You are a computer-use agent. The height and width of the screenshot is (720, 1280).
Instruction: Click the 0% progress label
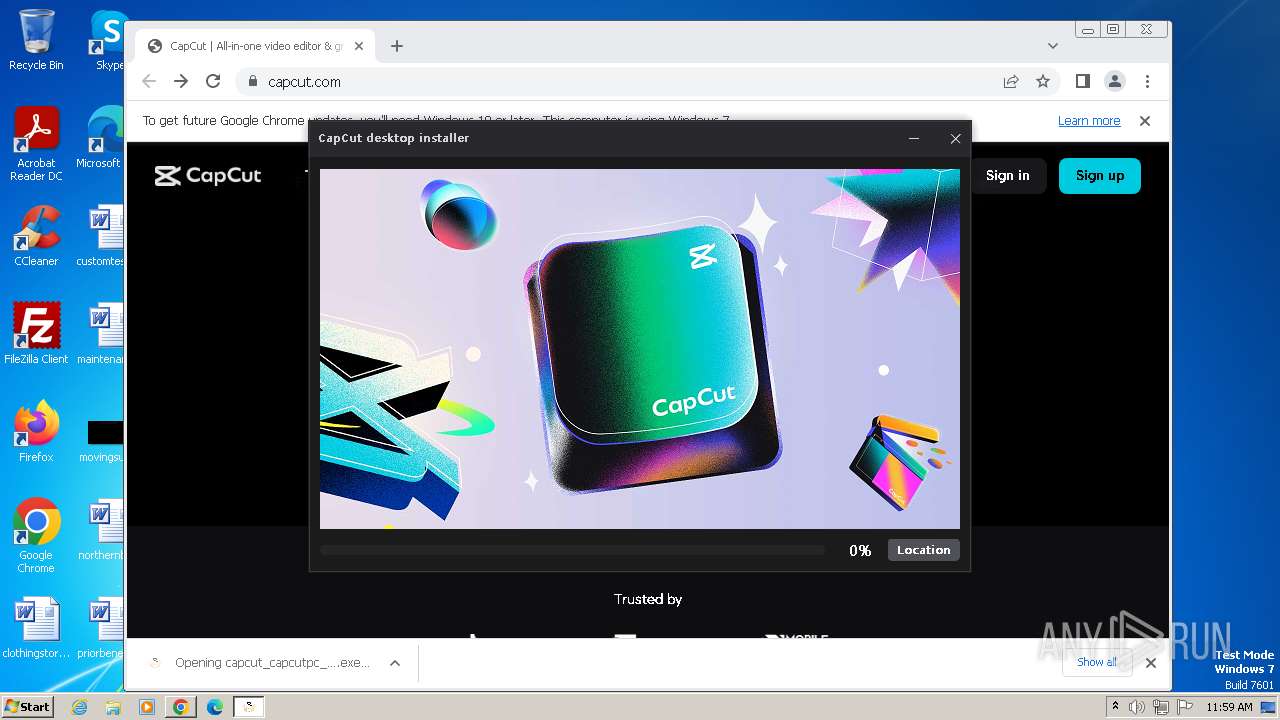(860, 551)
